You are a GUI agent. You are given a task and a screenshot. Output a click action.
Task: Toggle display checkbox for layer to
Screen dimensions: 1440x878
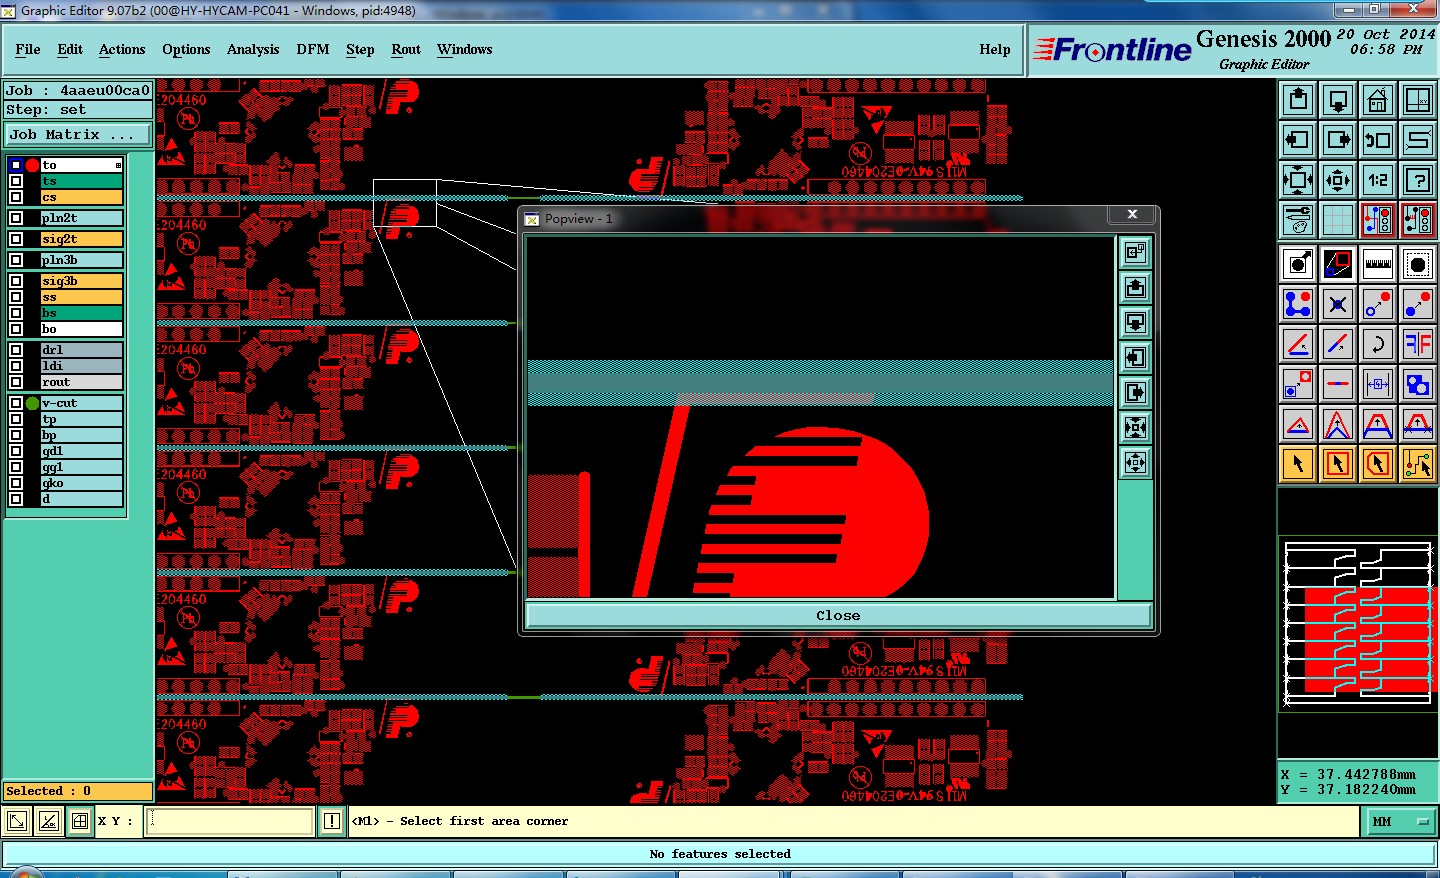16,165
